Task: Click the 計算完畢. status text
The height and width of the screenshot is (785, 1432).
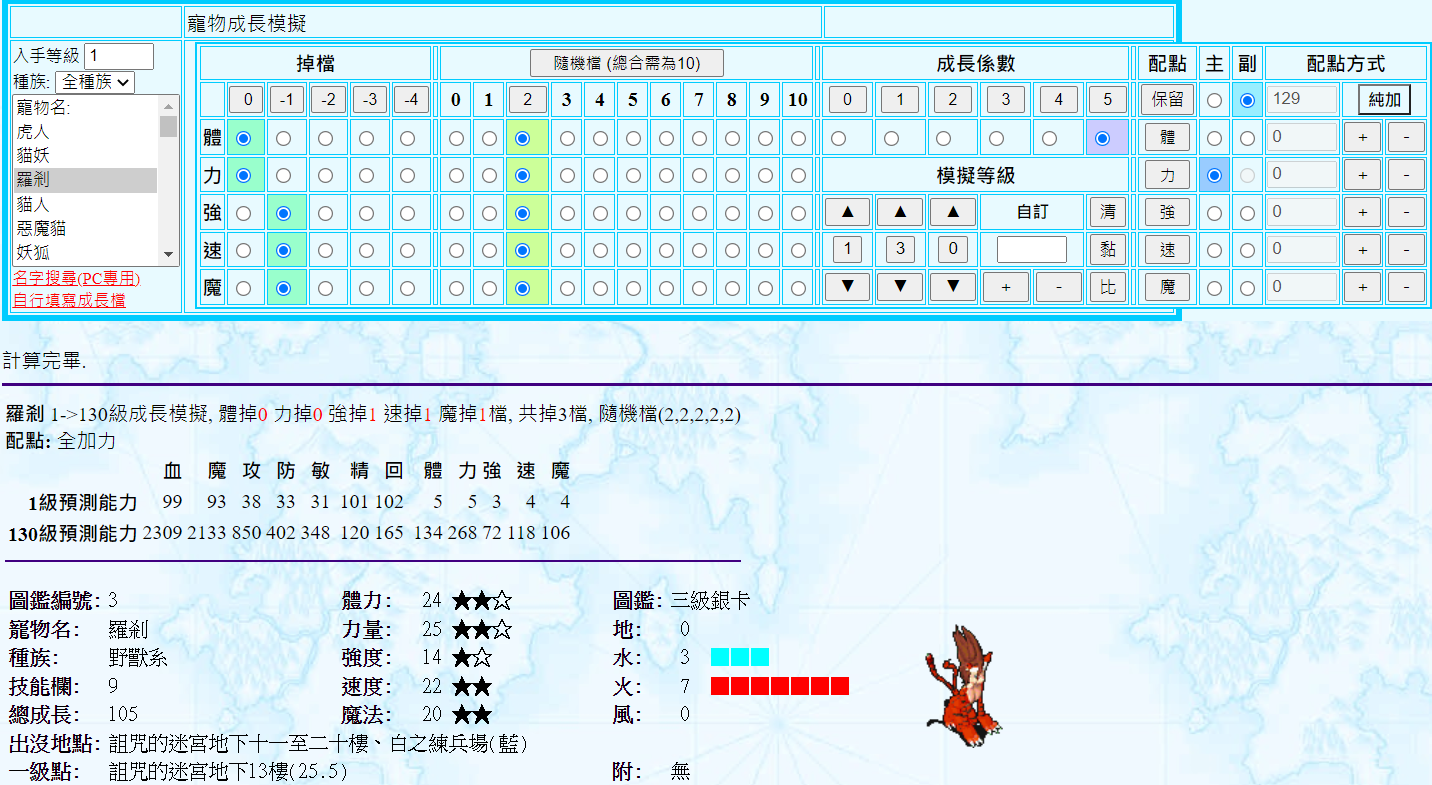Action: (44, 361)
